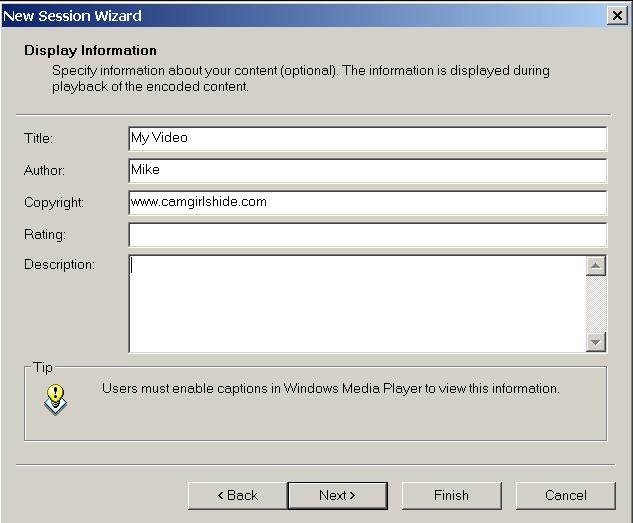Click the Author field containing Mike
Screen dimensions: 633x523
[367, 170]
